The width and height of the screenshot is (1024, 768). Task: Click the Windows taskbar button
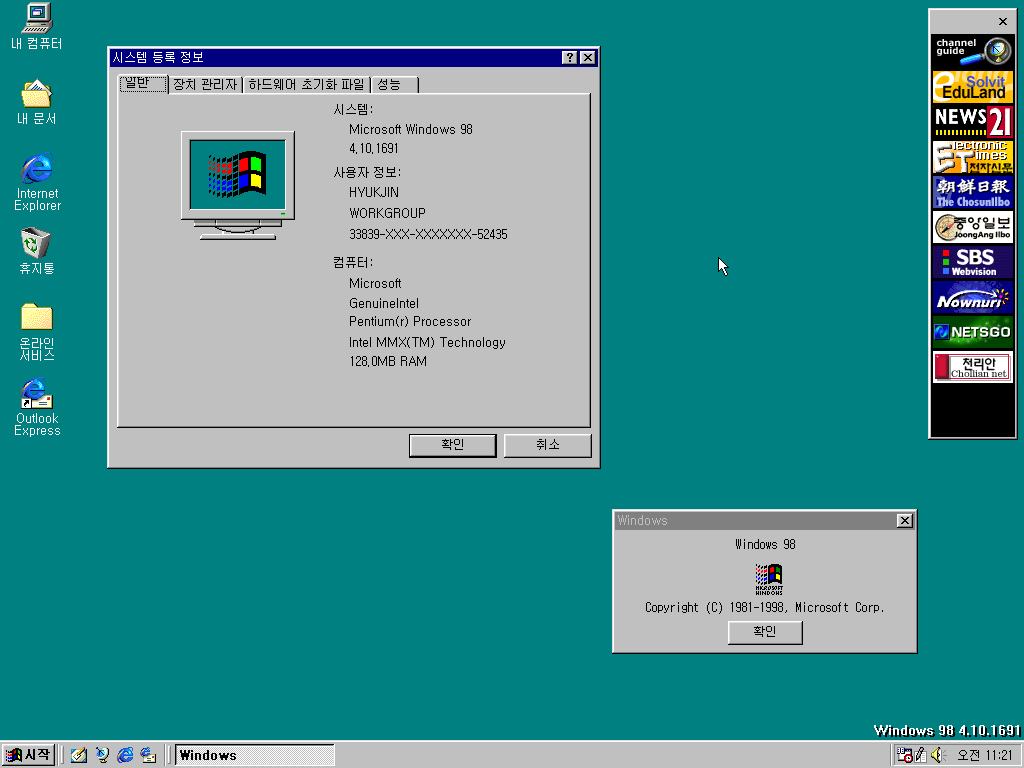click(255, 755)
